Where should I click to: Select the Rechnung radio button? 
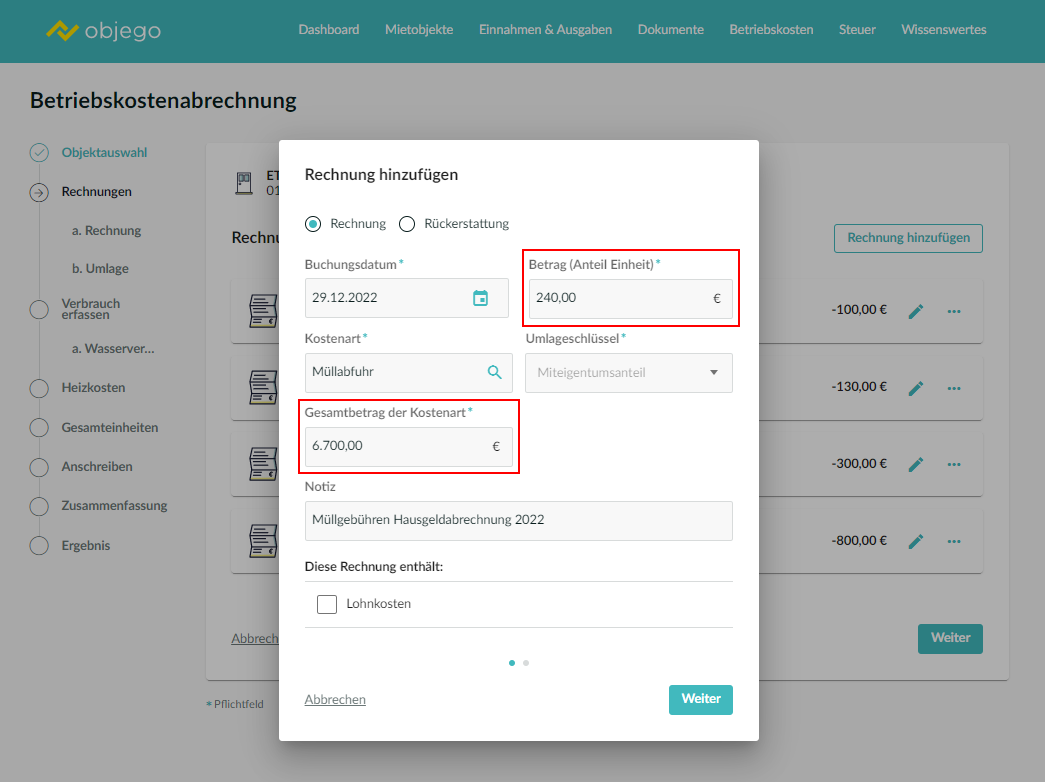click(313, 224)
